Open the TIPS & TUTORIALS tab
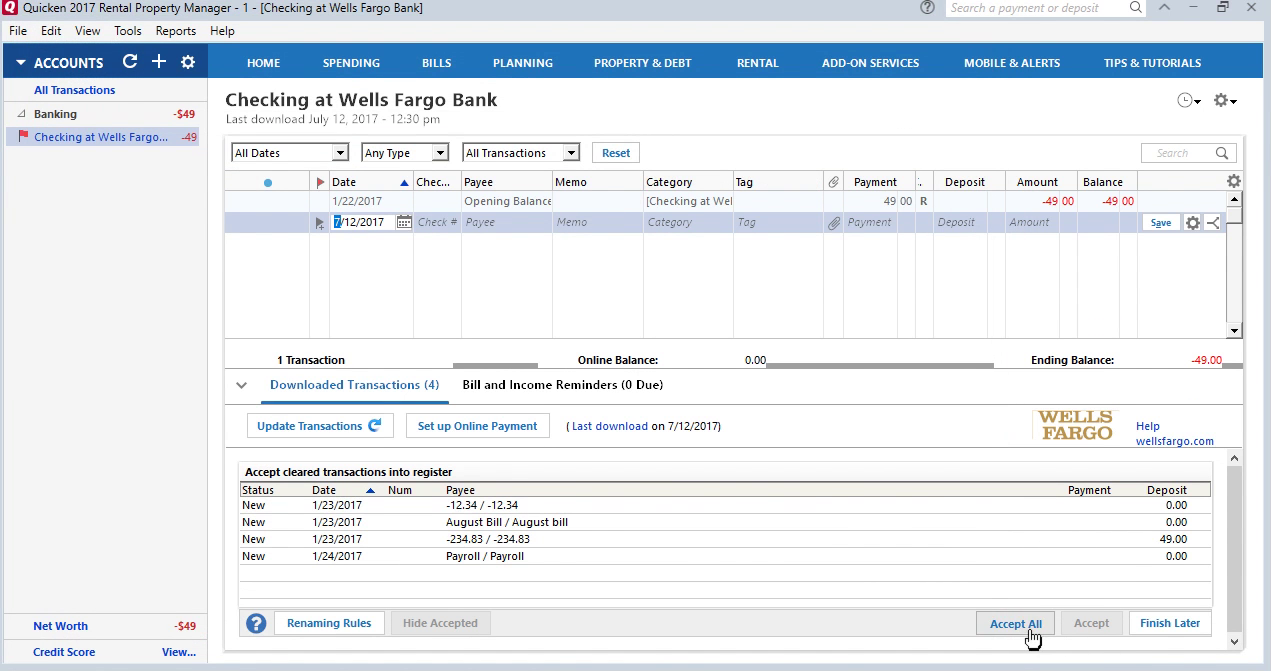 [1152, 63]
